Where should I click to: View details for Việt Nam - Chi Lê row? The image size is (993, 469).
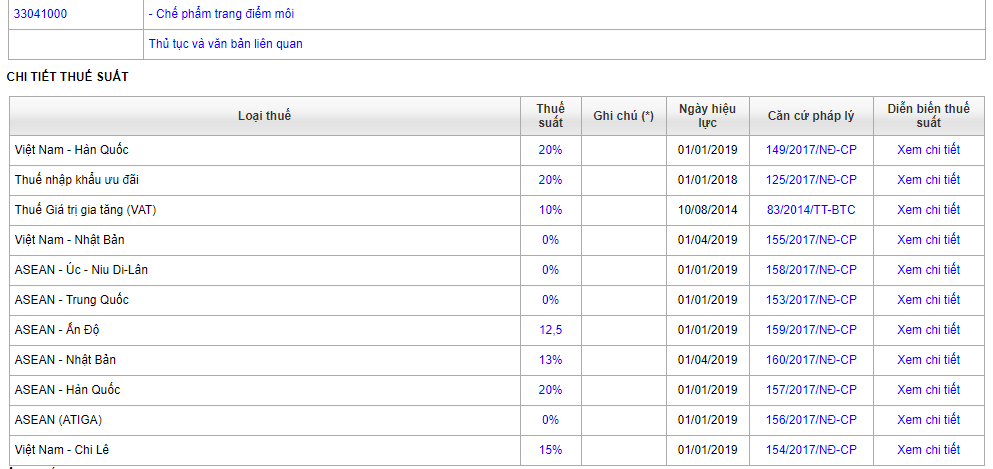pos(928,450)
